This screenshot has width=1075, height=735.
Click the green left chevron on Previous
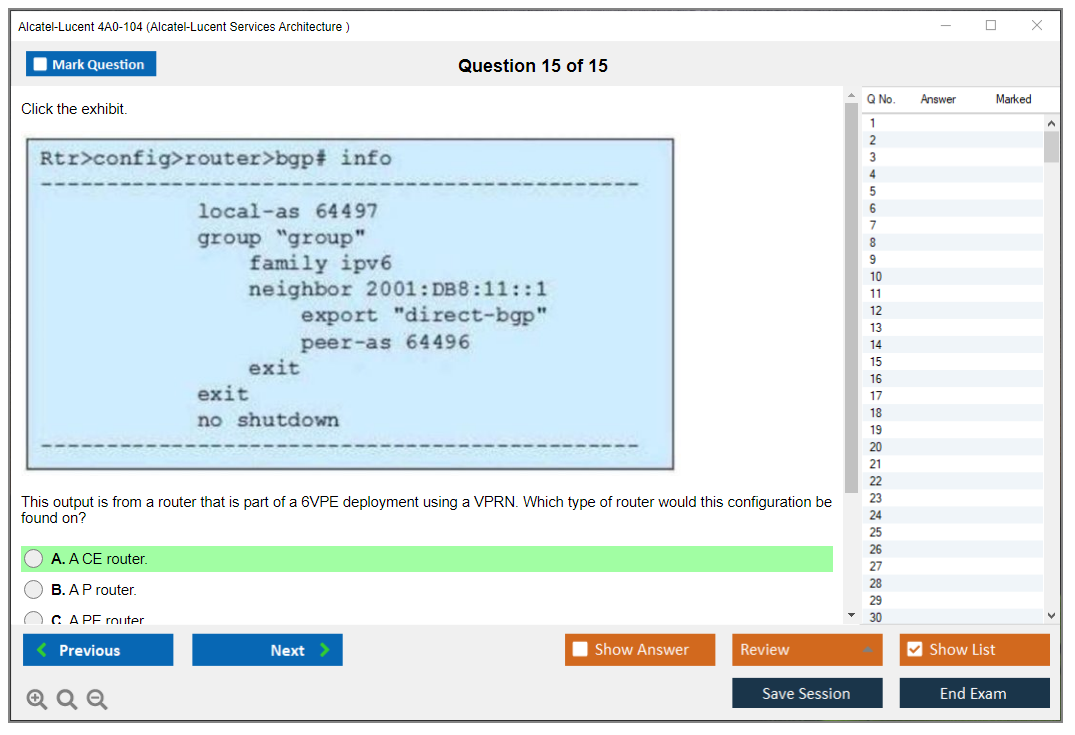click(x=42, y=650)
